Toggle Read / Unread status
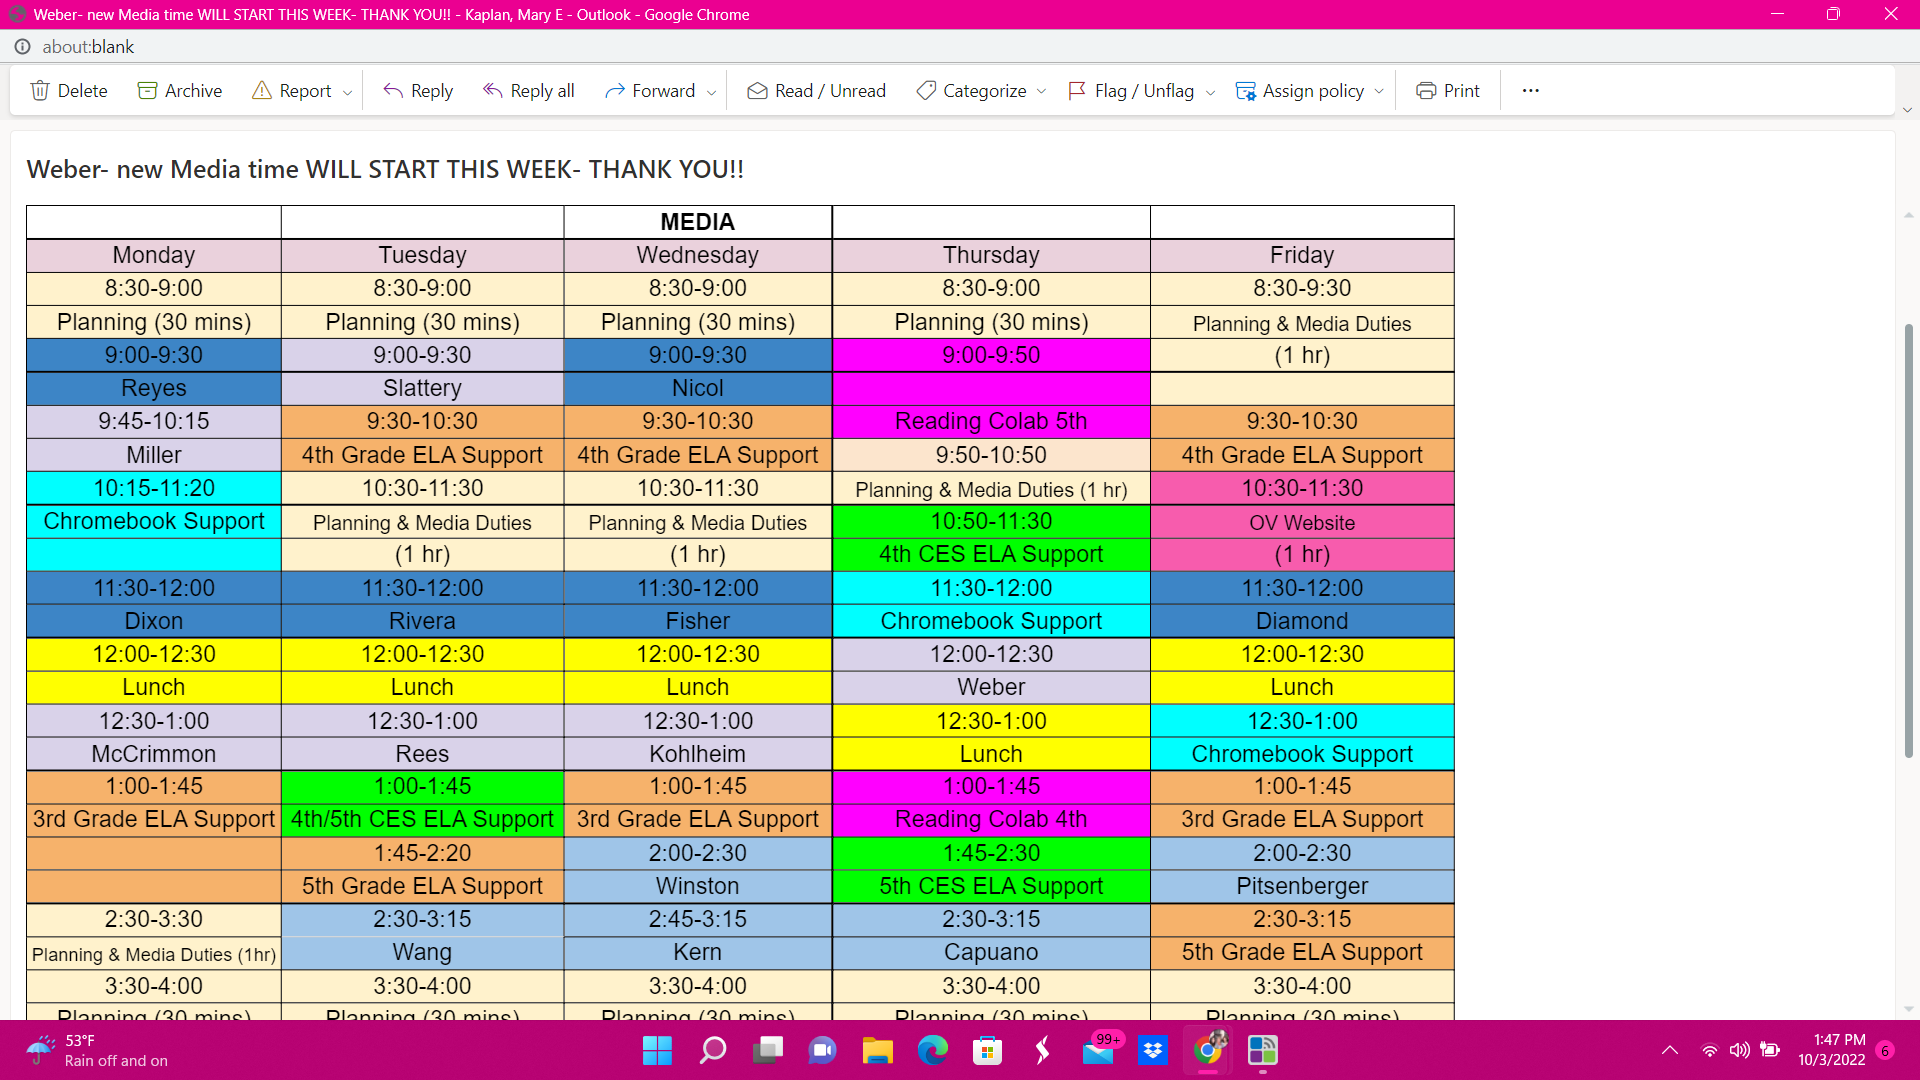The image size is (1920, 1080). click(x=816, y=91)
